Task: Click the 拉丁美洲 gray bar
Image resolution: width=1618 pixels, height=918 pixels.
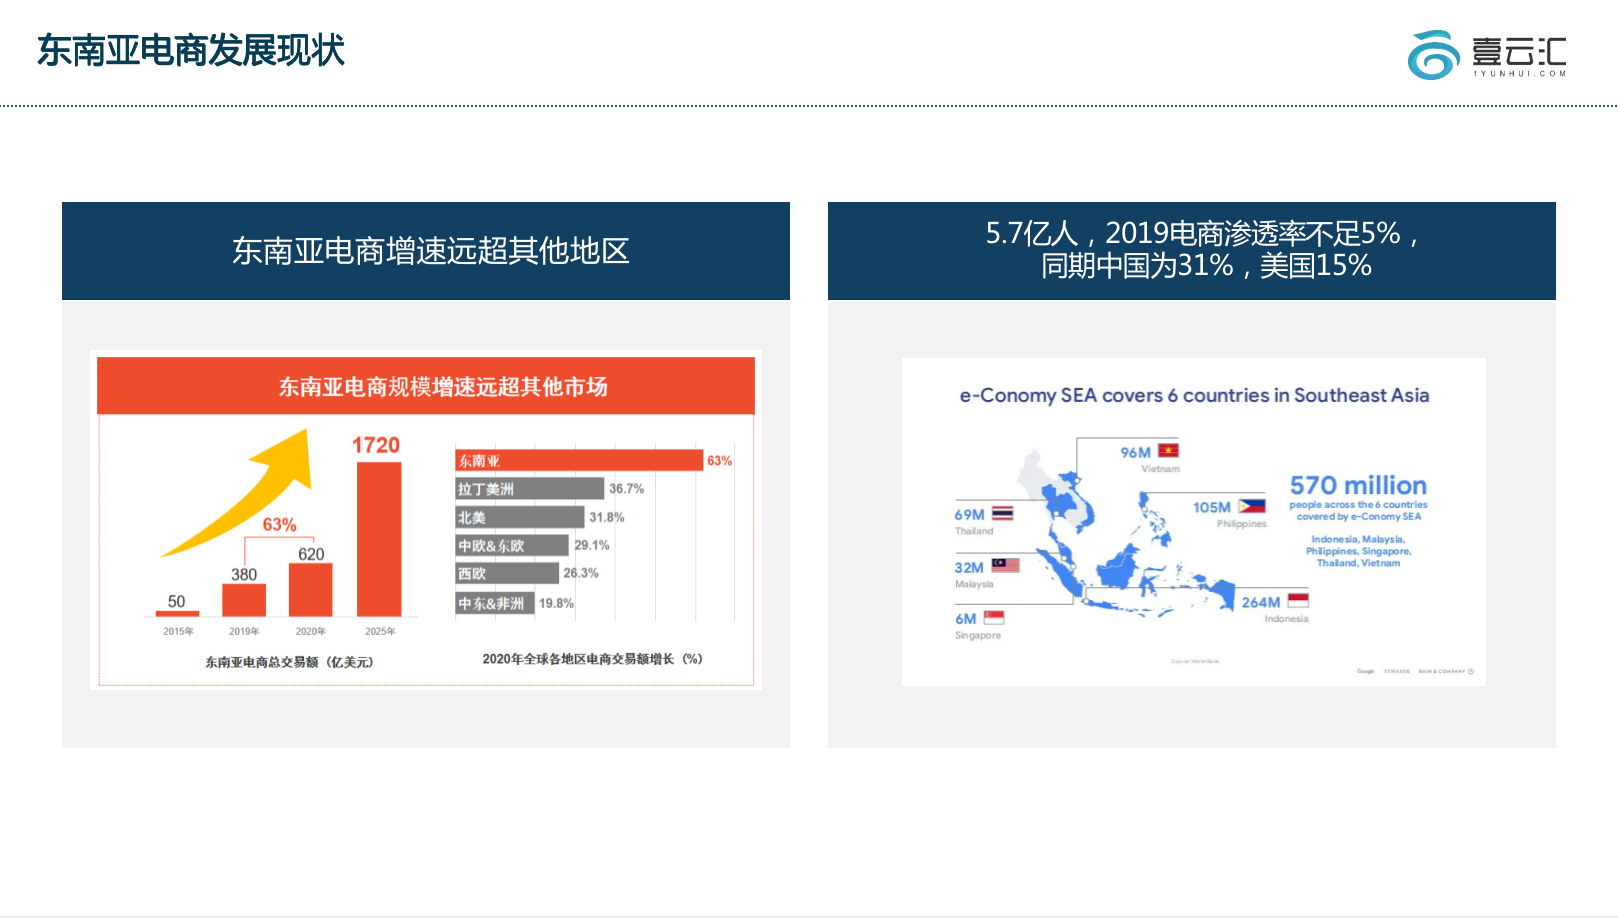Action: tap(530, 488)
